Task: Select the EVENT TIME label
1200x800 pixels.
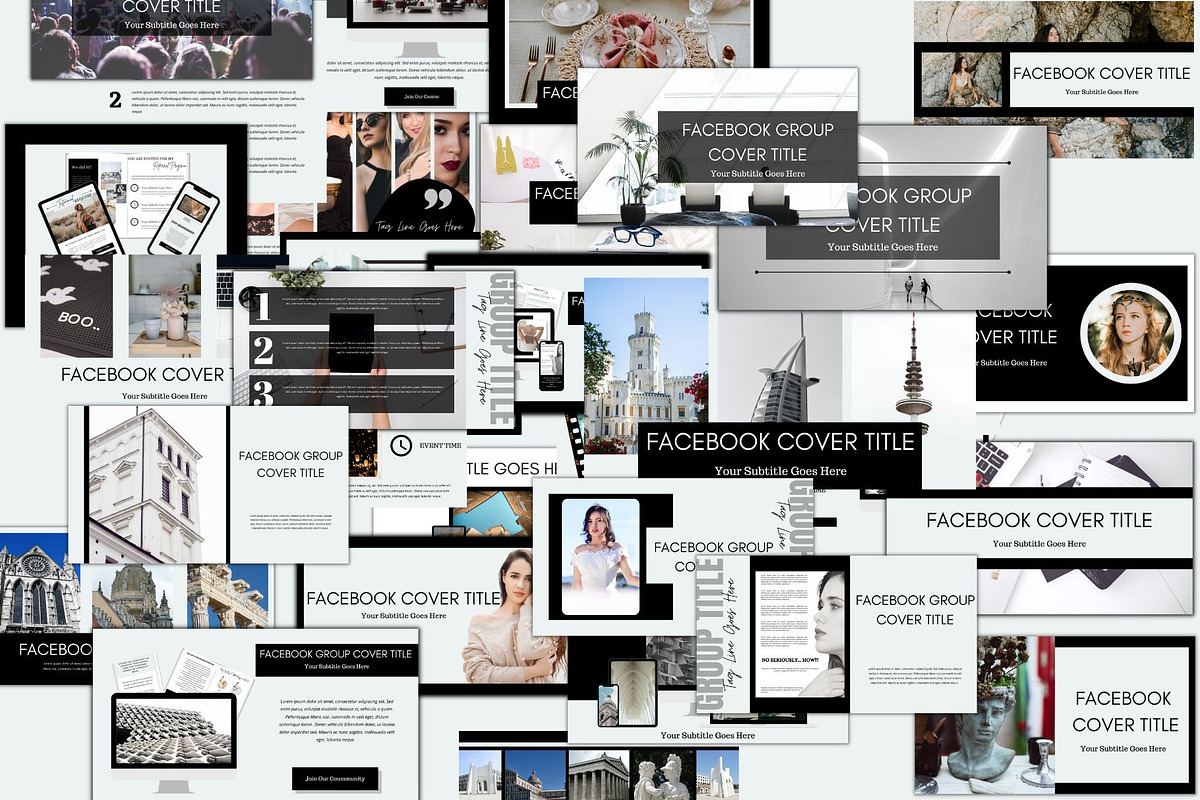Action: coord(440,445)
